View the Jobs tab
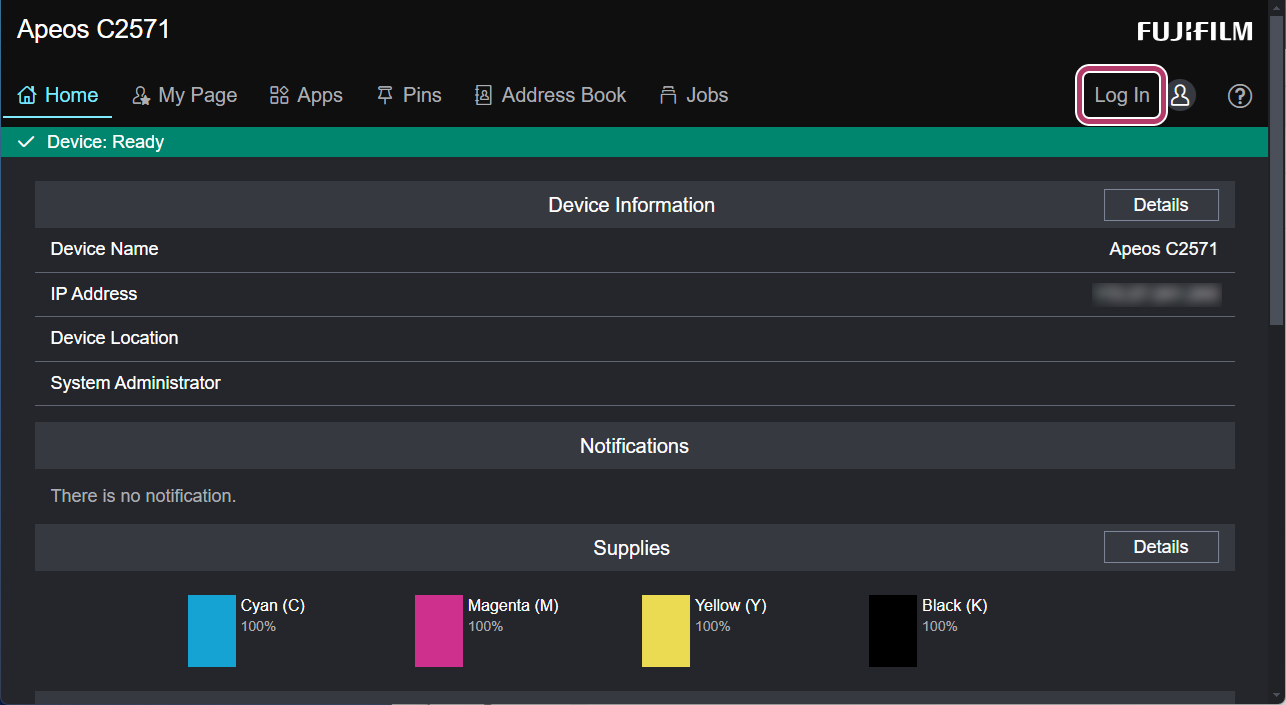Image resolution: width=1286 pixels, height=705 pixels. [x=694, y=95]
